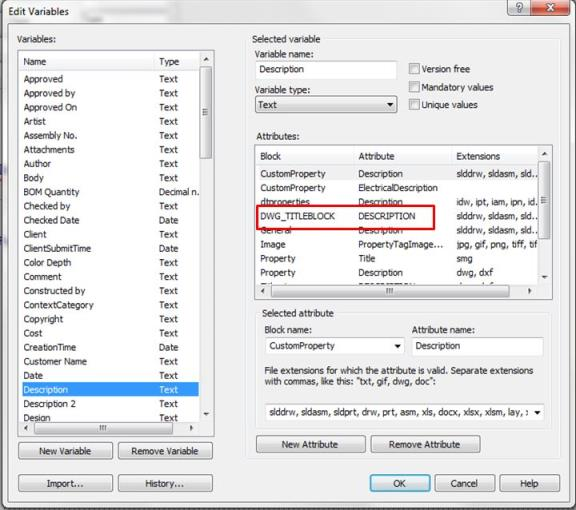Screen dimensions: 576x510
Task: Click the Attribute column header
Action: [403, 156]
